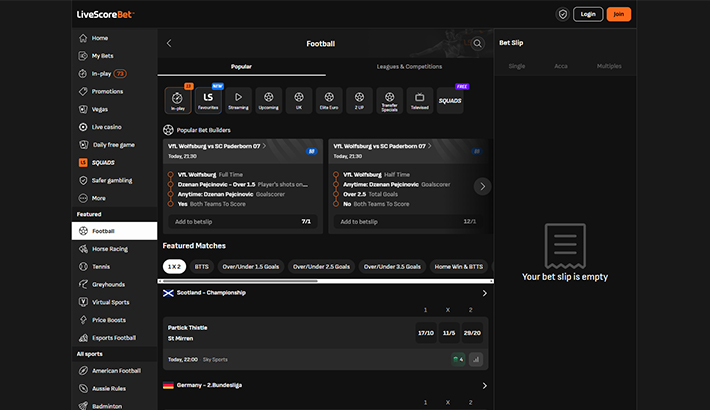Click the Login button
The width and height of the screenshot is (710, 410).
tap(588, 14)
